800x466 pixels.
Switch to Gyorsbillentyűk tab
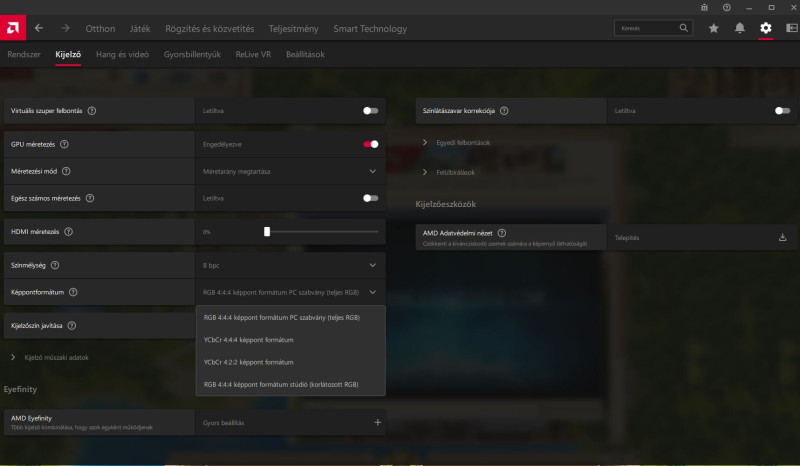tap(192, 54)
